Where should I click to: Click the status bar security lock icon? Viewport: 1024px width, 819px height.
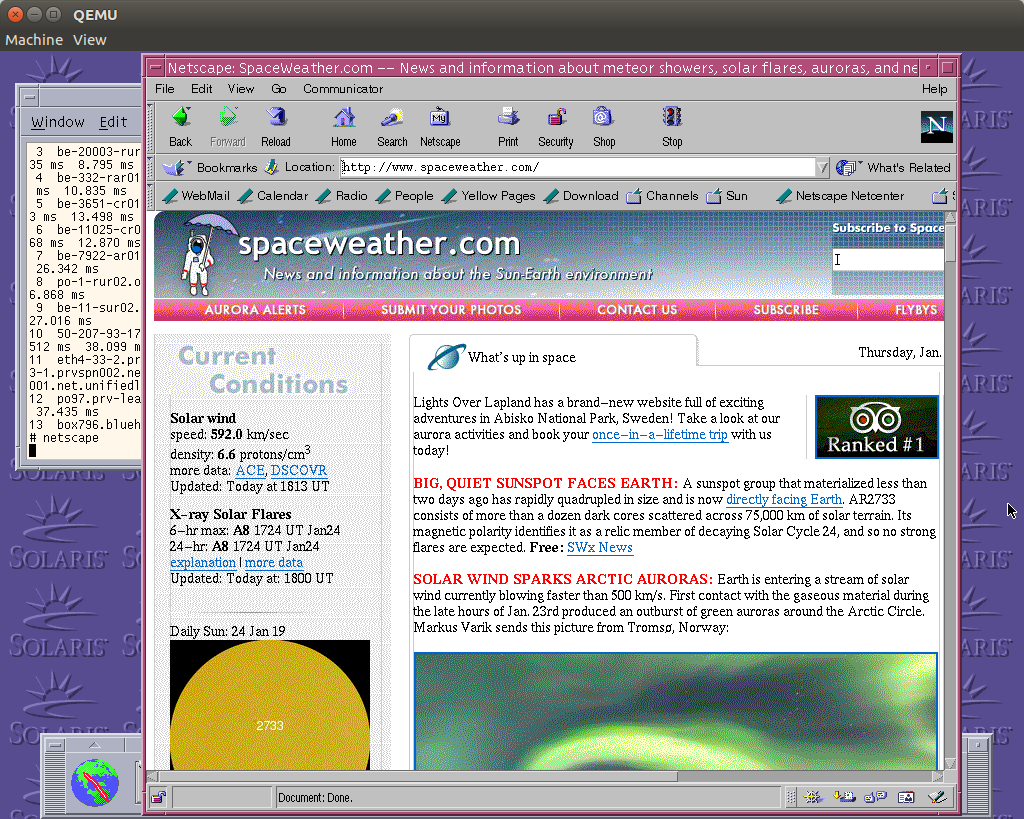pos(159,797)
